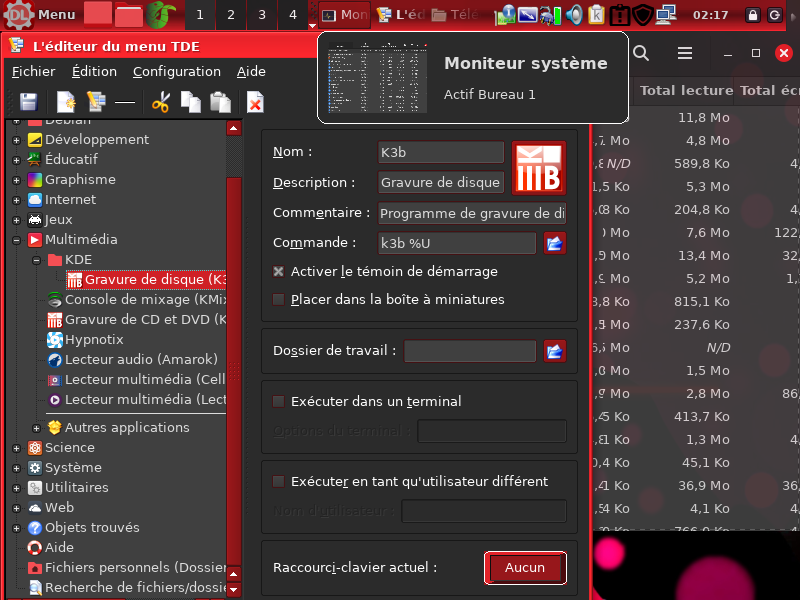Click the New Submenu toolbar icon
The height and width of the screenshot is (600, 800).
pyautogui.click(x=96, y=102)
